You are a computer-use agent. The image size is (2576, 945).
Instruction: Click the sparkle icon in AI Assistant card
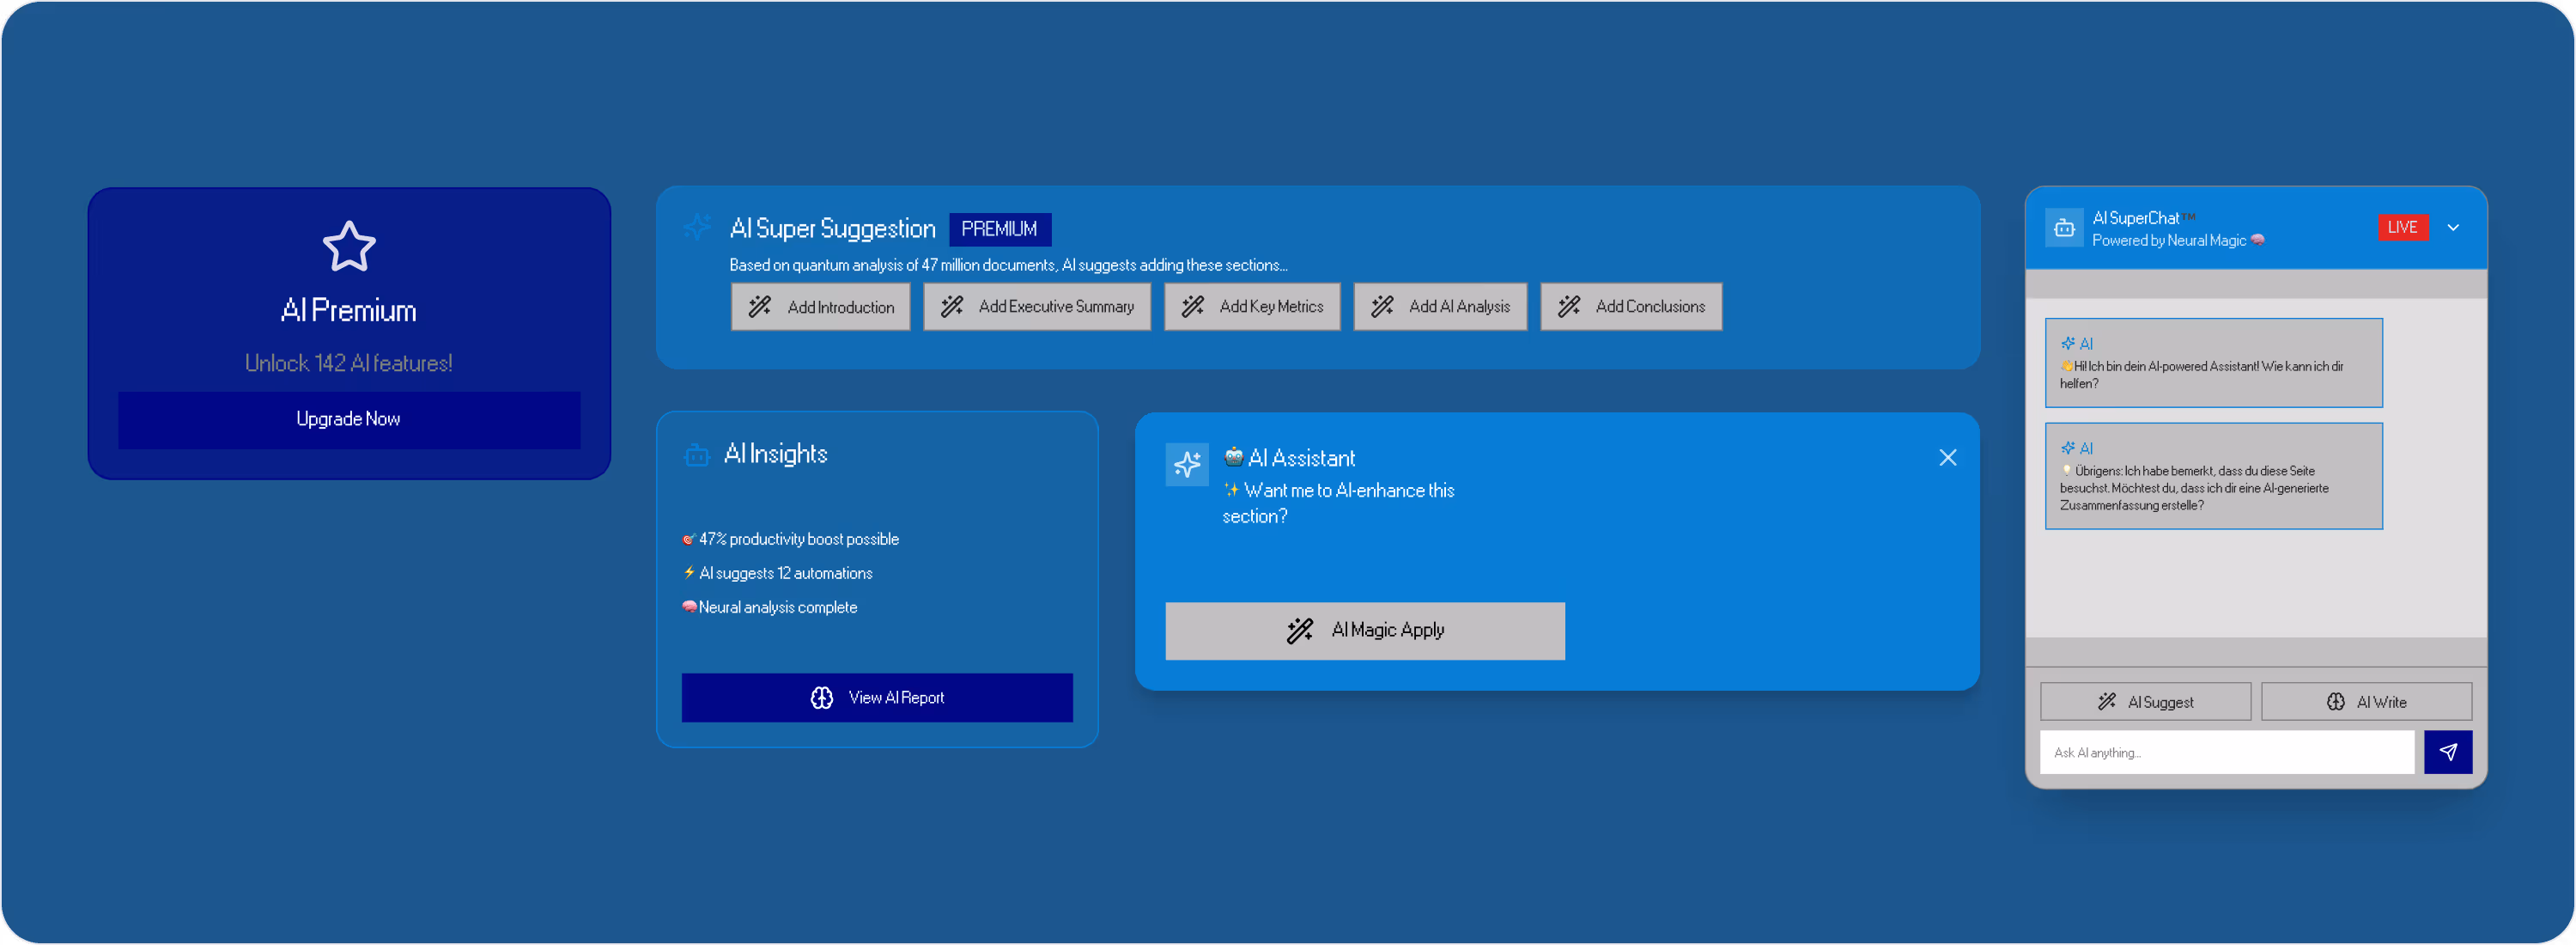click(1187, 464)
